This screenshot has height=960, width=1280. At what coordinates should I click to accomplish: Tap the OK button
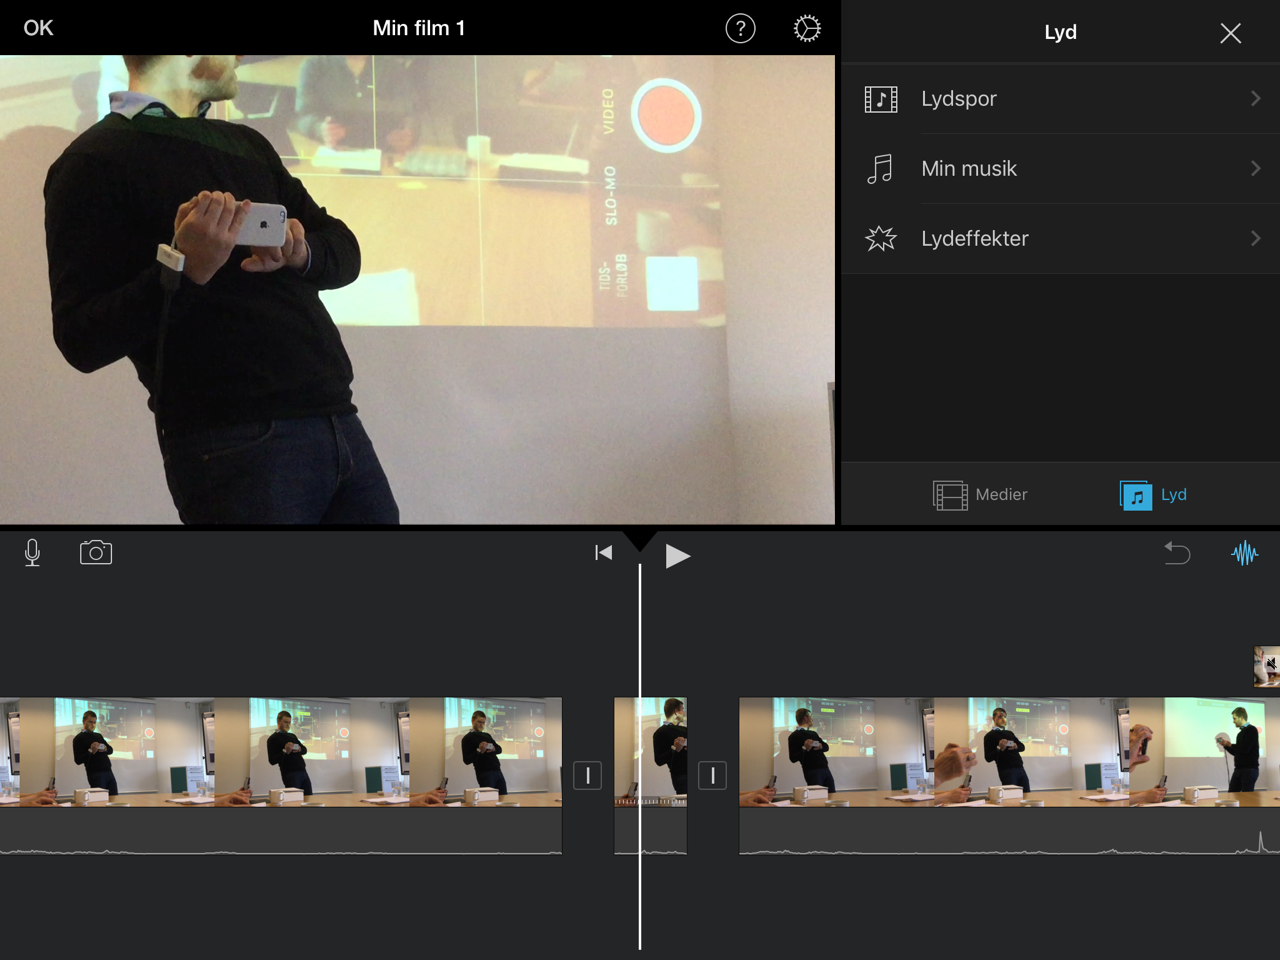(38, 28)
